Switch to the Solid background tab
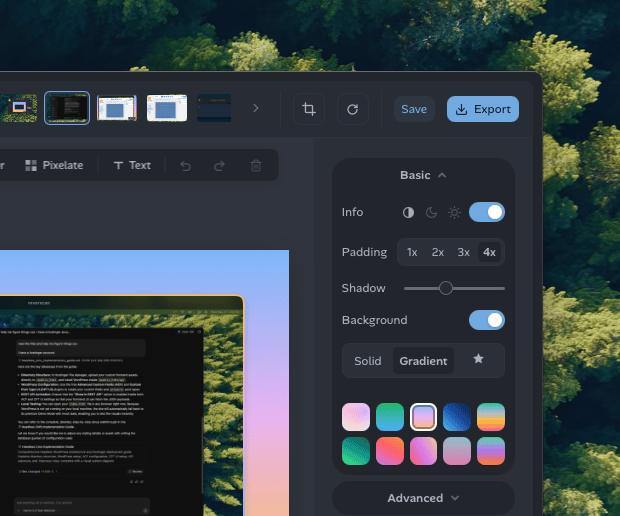Image resolution: width=620 pixels, height=516 pixels. point(368,361)
